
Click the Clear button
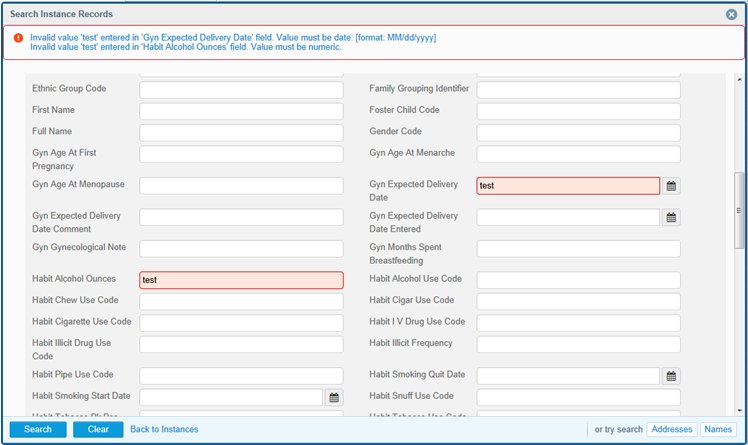[x=98, y=429]
